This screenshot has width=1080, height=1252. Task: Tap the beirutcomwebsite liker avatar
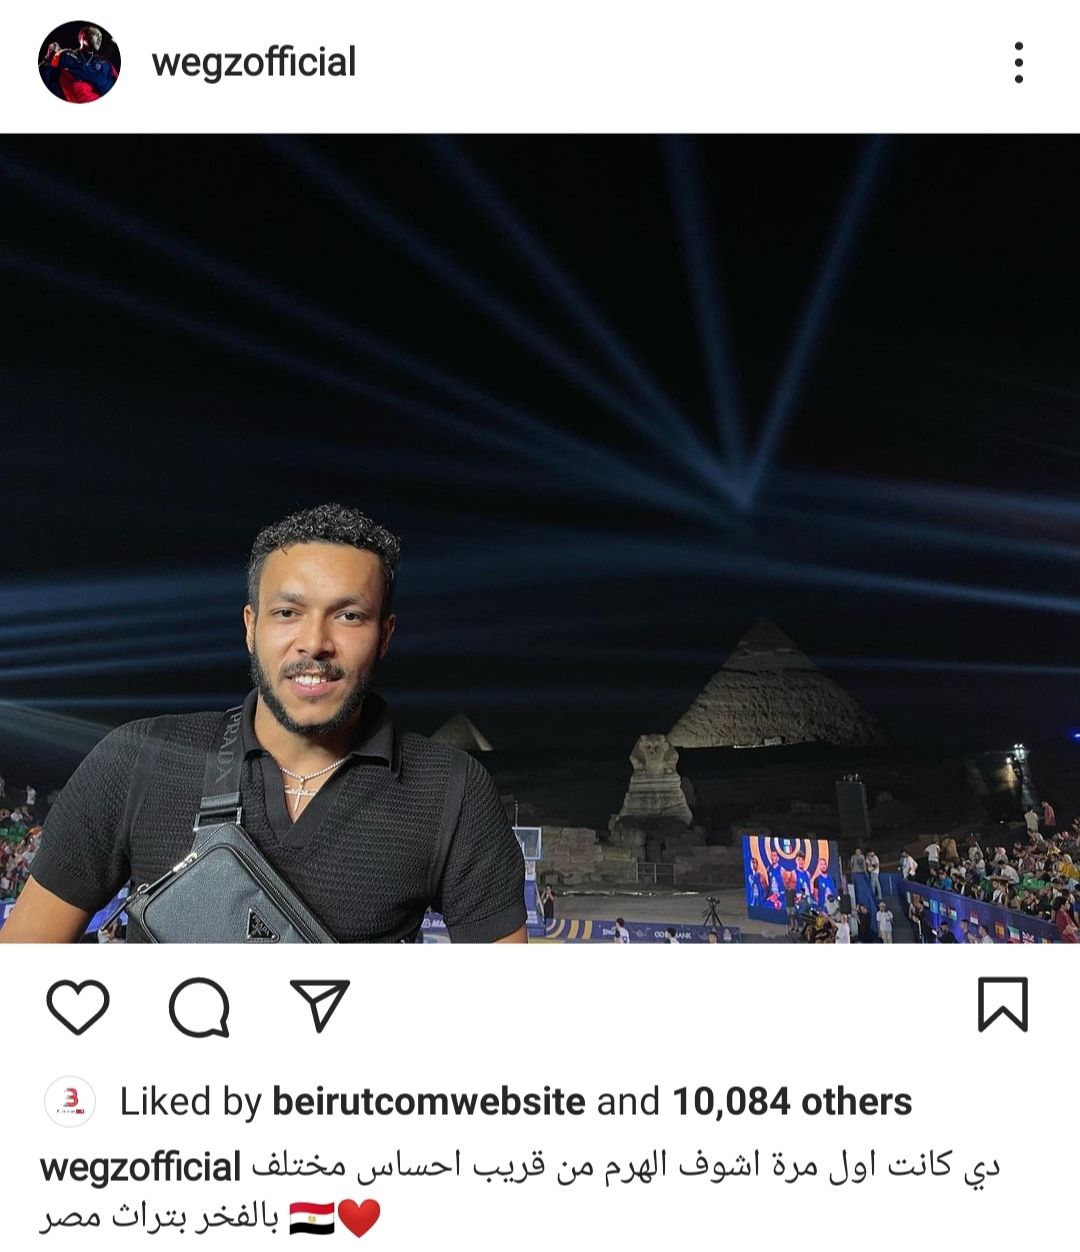coord(70,1102)
